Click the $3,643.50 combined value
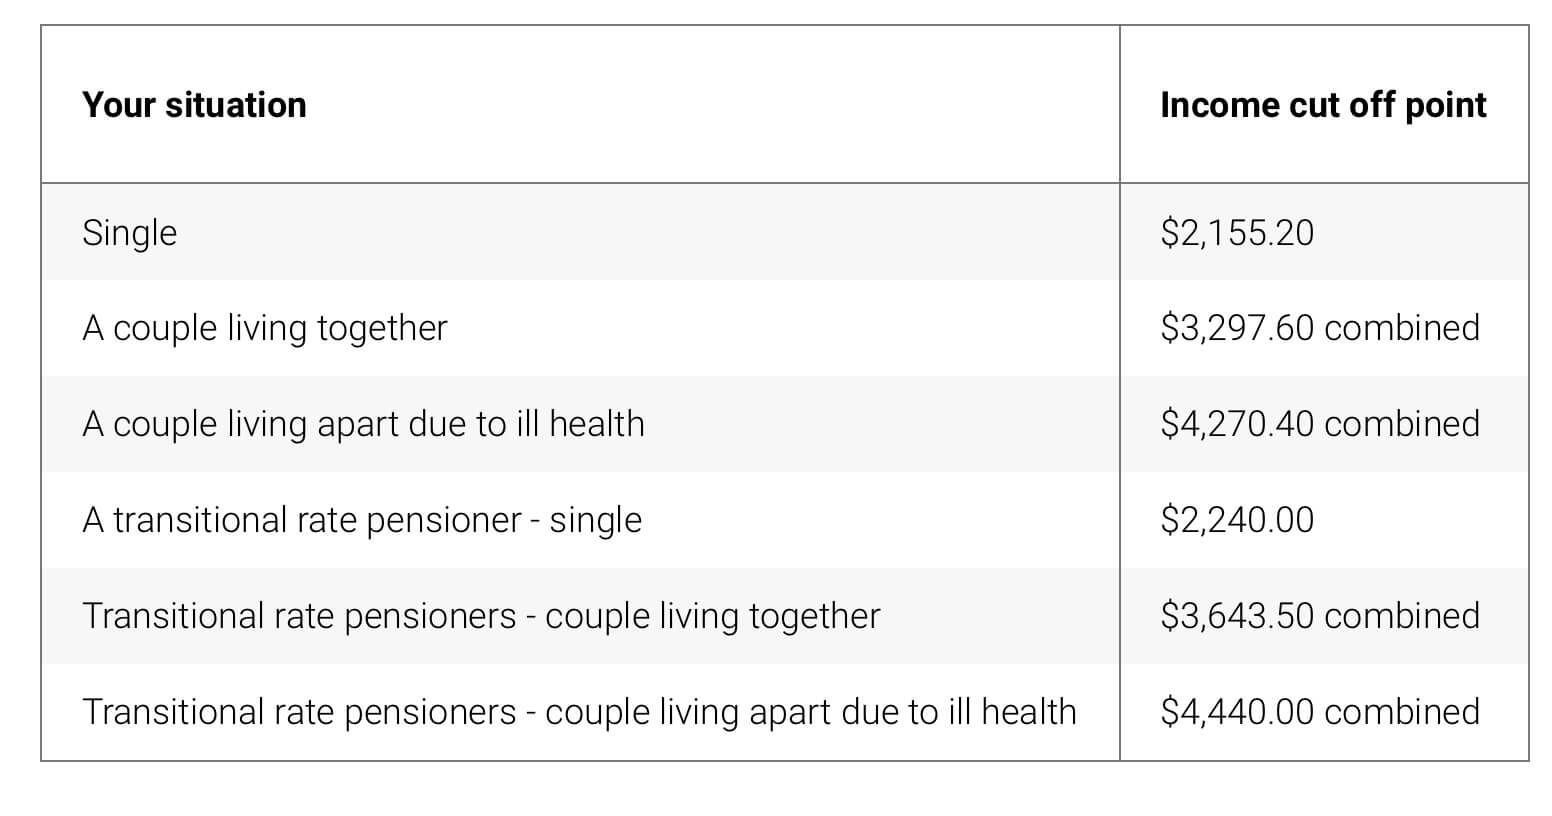Viewport: 1552px width, 816px height. [1320, 616]
